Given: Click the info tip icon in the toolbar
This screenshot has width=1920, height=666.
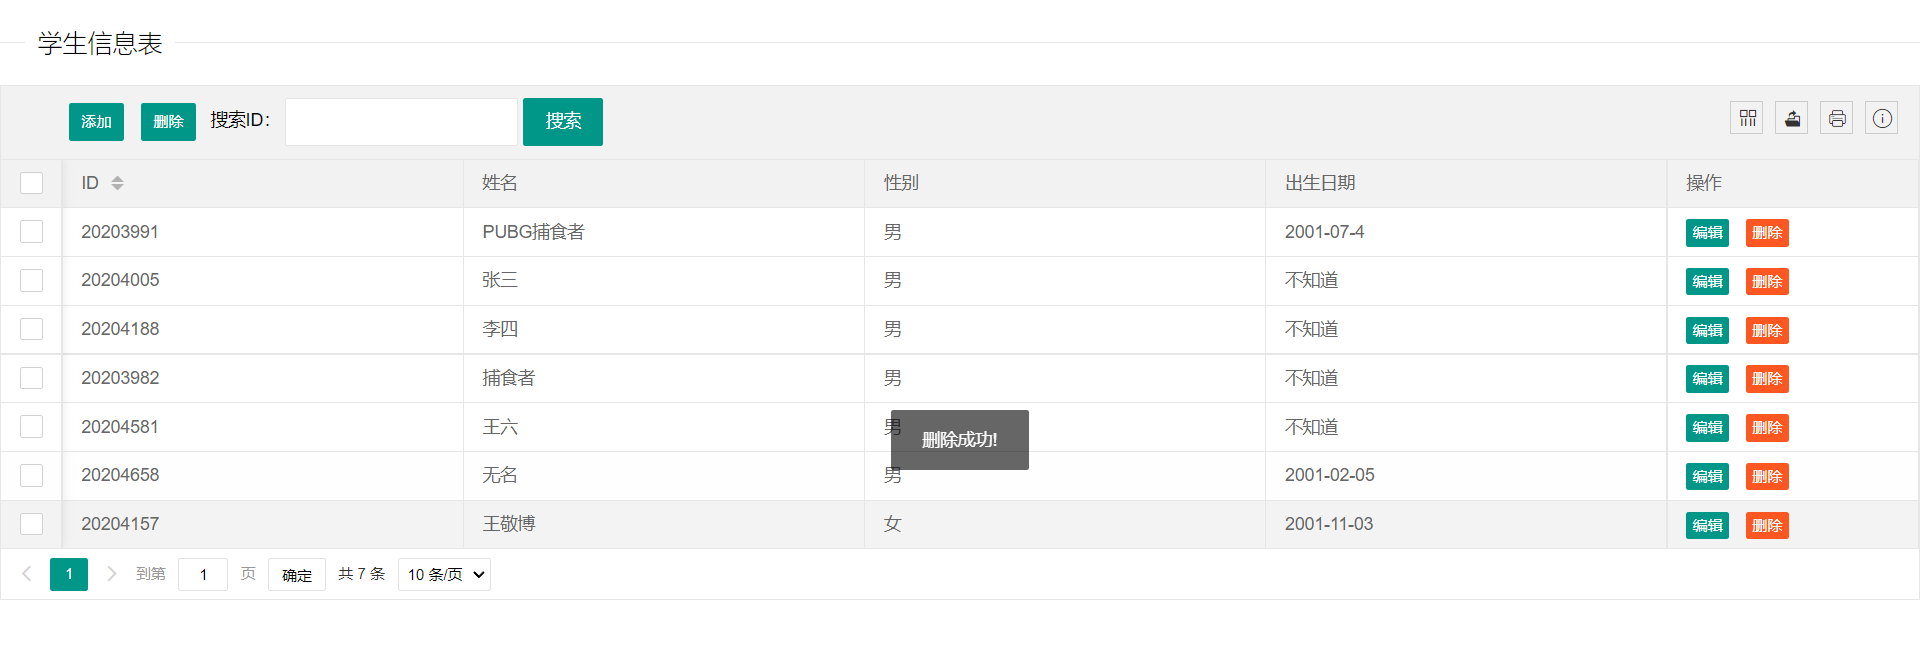Looking at the screenshot, I should [1882, 118].
